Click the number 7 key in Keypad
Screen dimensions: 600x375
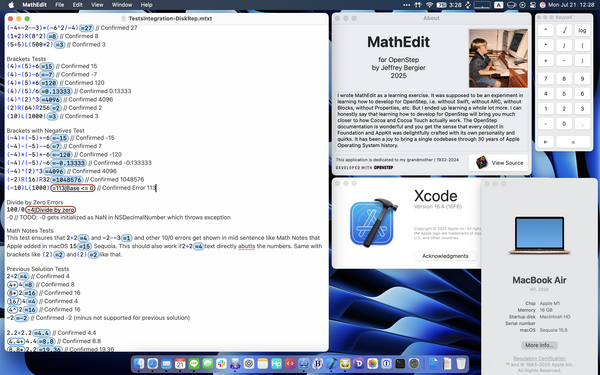click(546, 79)
